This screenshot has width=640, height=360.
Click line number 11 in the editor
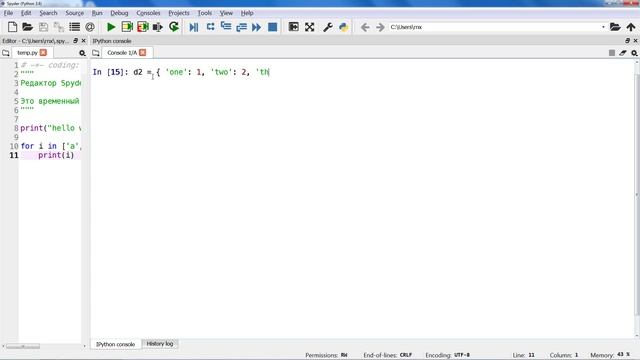(x=14, y=155)
